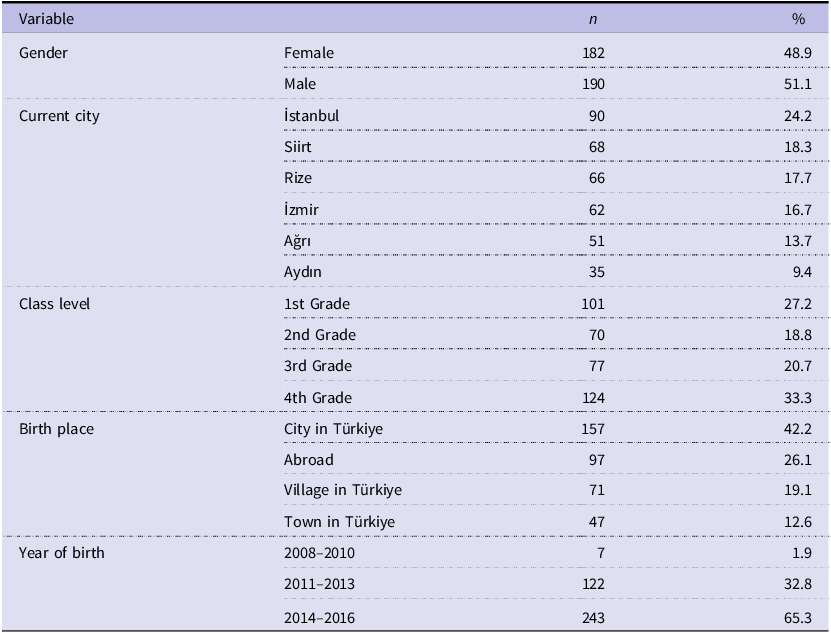The image size is (831, 633).
Task: Select the Abroad birth place cell
Action: click(309, 460)
